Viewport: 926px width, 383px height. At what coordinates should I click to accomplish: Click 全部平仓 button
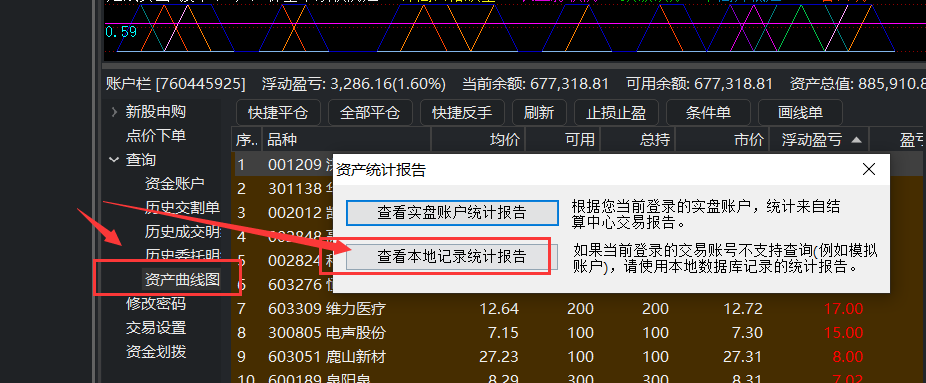coord(370,112)
